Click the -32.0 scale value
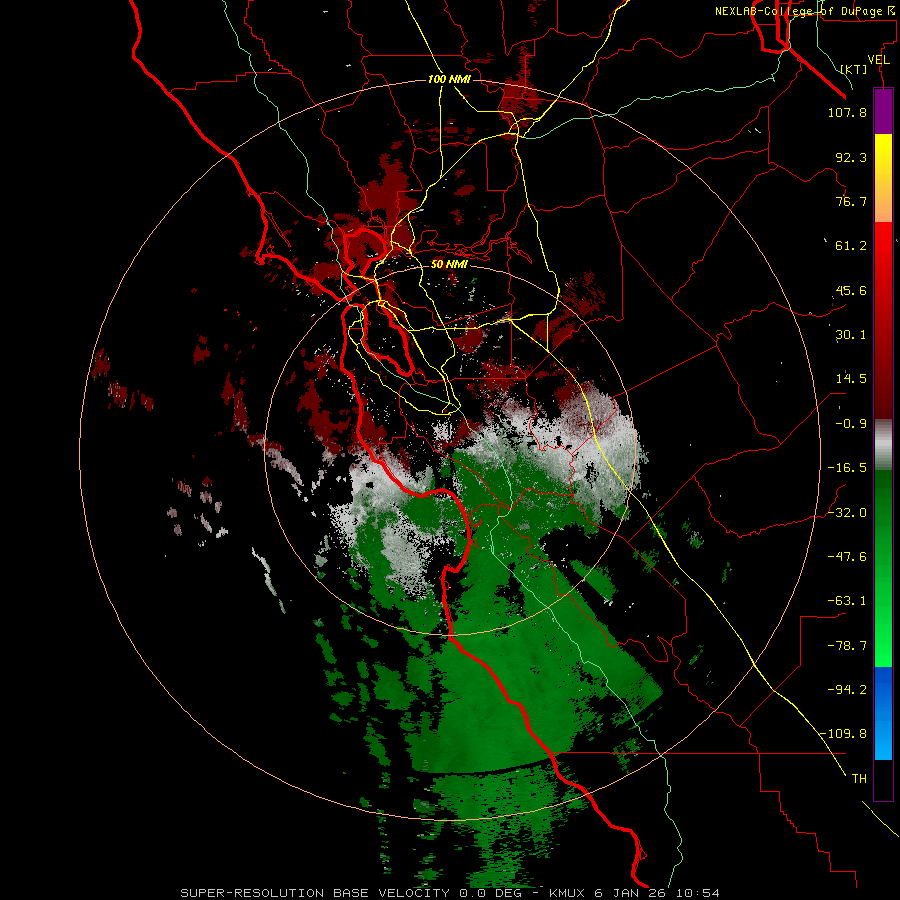This screenshot has width=900, height=900. [x=847, y=513]
